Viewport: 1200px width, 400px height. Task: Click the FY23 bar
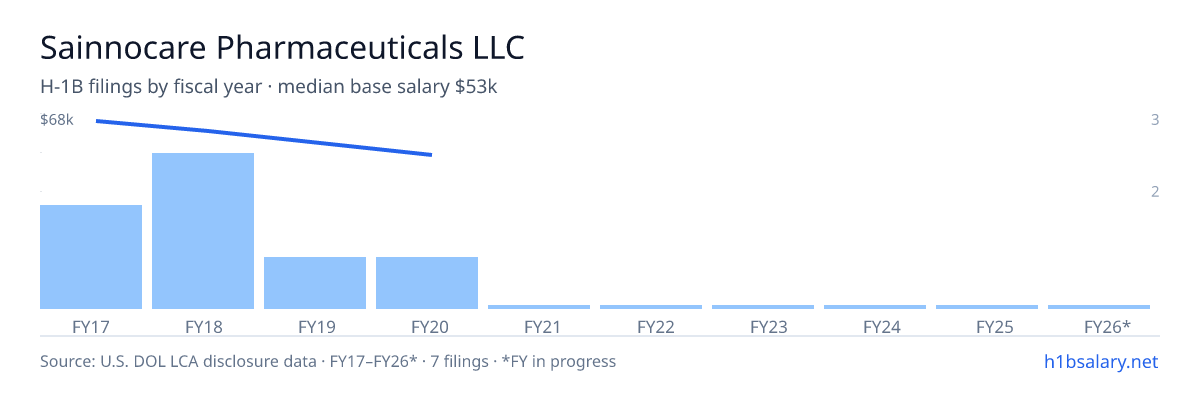[x=763, y=307]
